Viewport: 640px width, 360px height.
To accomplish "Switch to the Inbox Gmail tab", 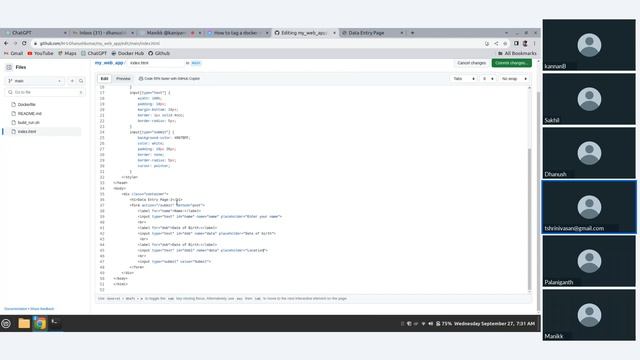I will tap(103, 33).
